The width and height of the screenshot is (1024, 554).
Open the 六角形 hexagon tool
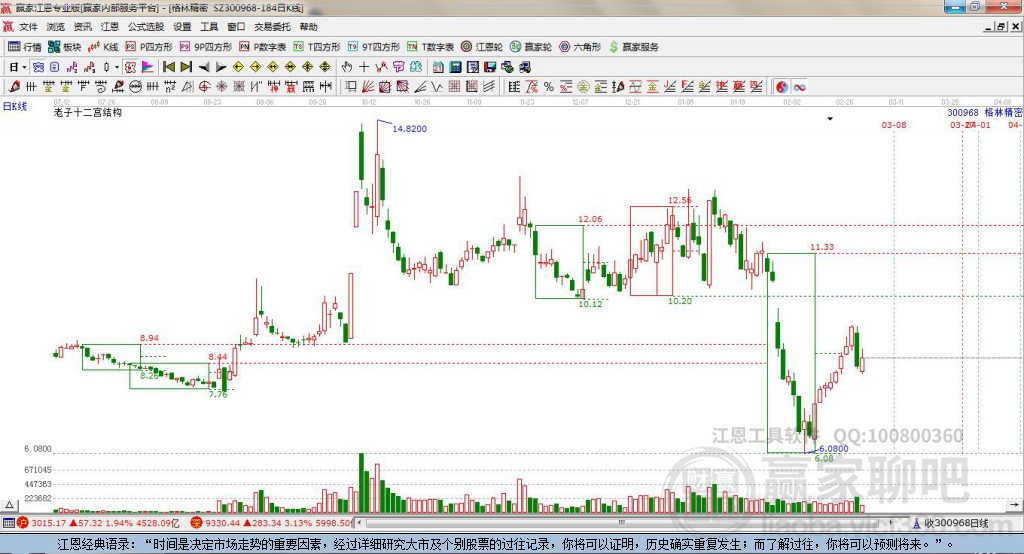tap(580, 46)
